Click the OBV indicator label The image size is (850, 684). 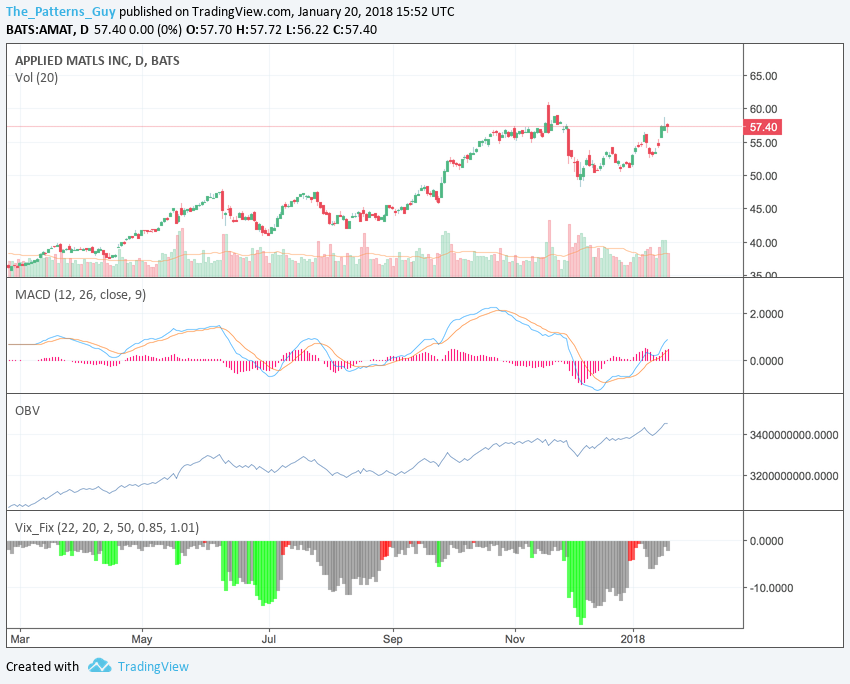tap(27, 411)
